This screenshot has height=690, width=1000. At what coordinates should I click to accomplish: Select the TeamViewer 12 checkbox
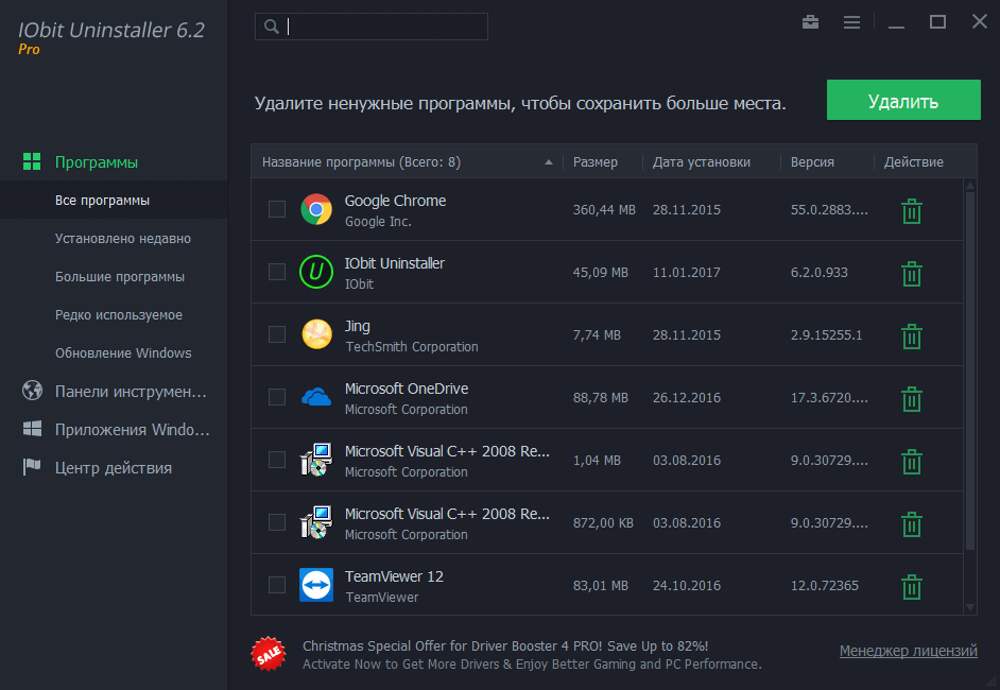(277, 584)
